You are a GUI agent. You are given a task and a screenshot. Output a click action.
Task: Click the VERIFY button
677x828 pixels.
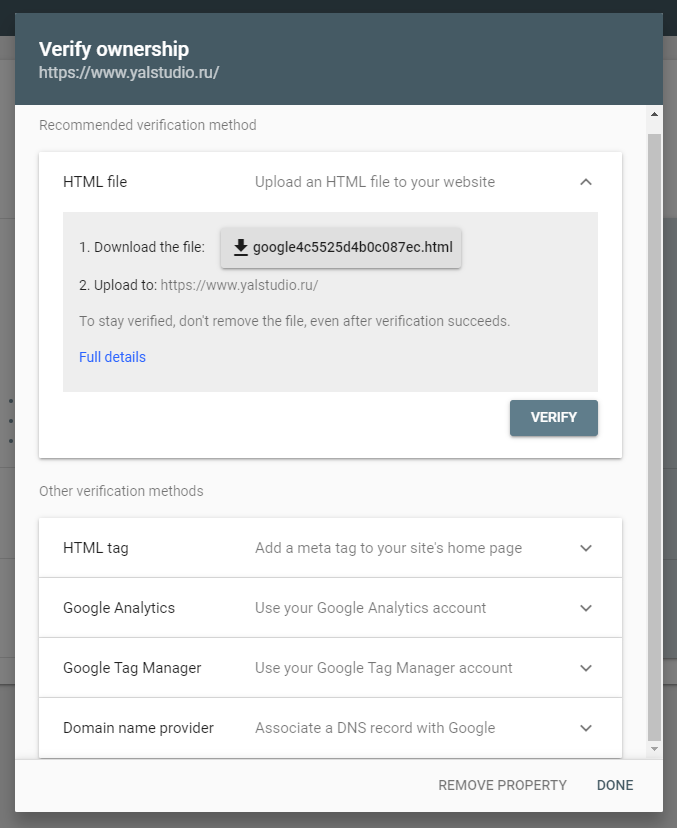[553, 418]
